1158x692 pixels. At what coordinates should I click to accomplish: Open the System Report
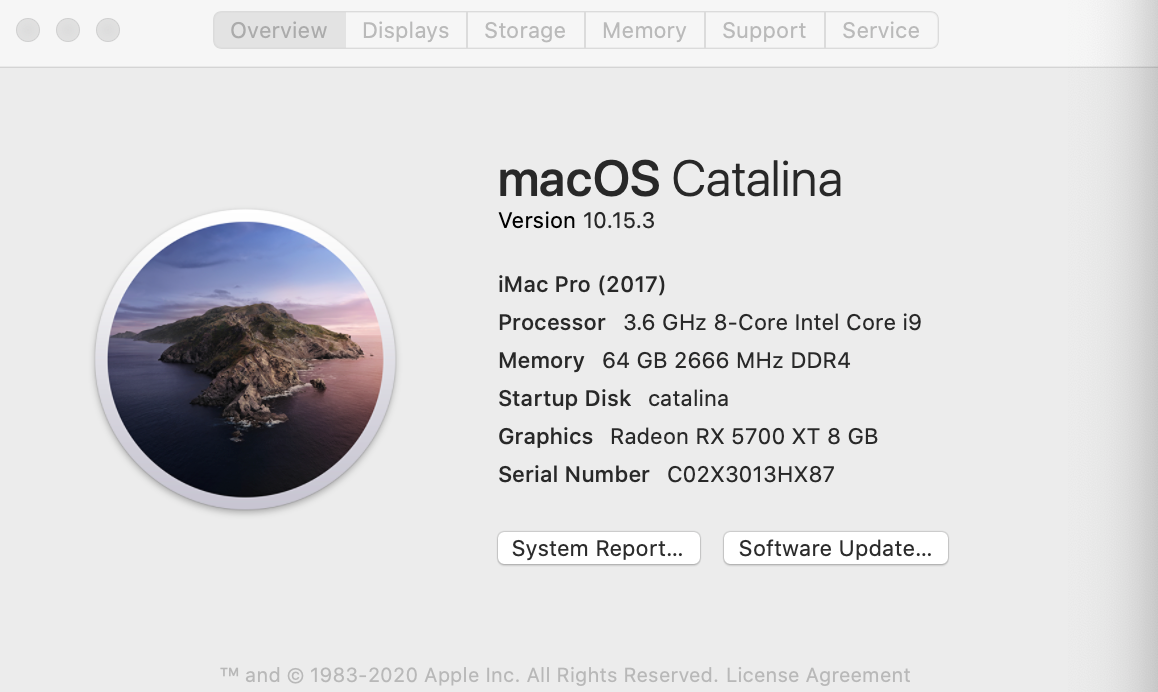pyautogui.click(x=598, y=548)
